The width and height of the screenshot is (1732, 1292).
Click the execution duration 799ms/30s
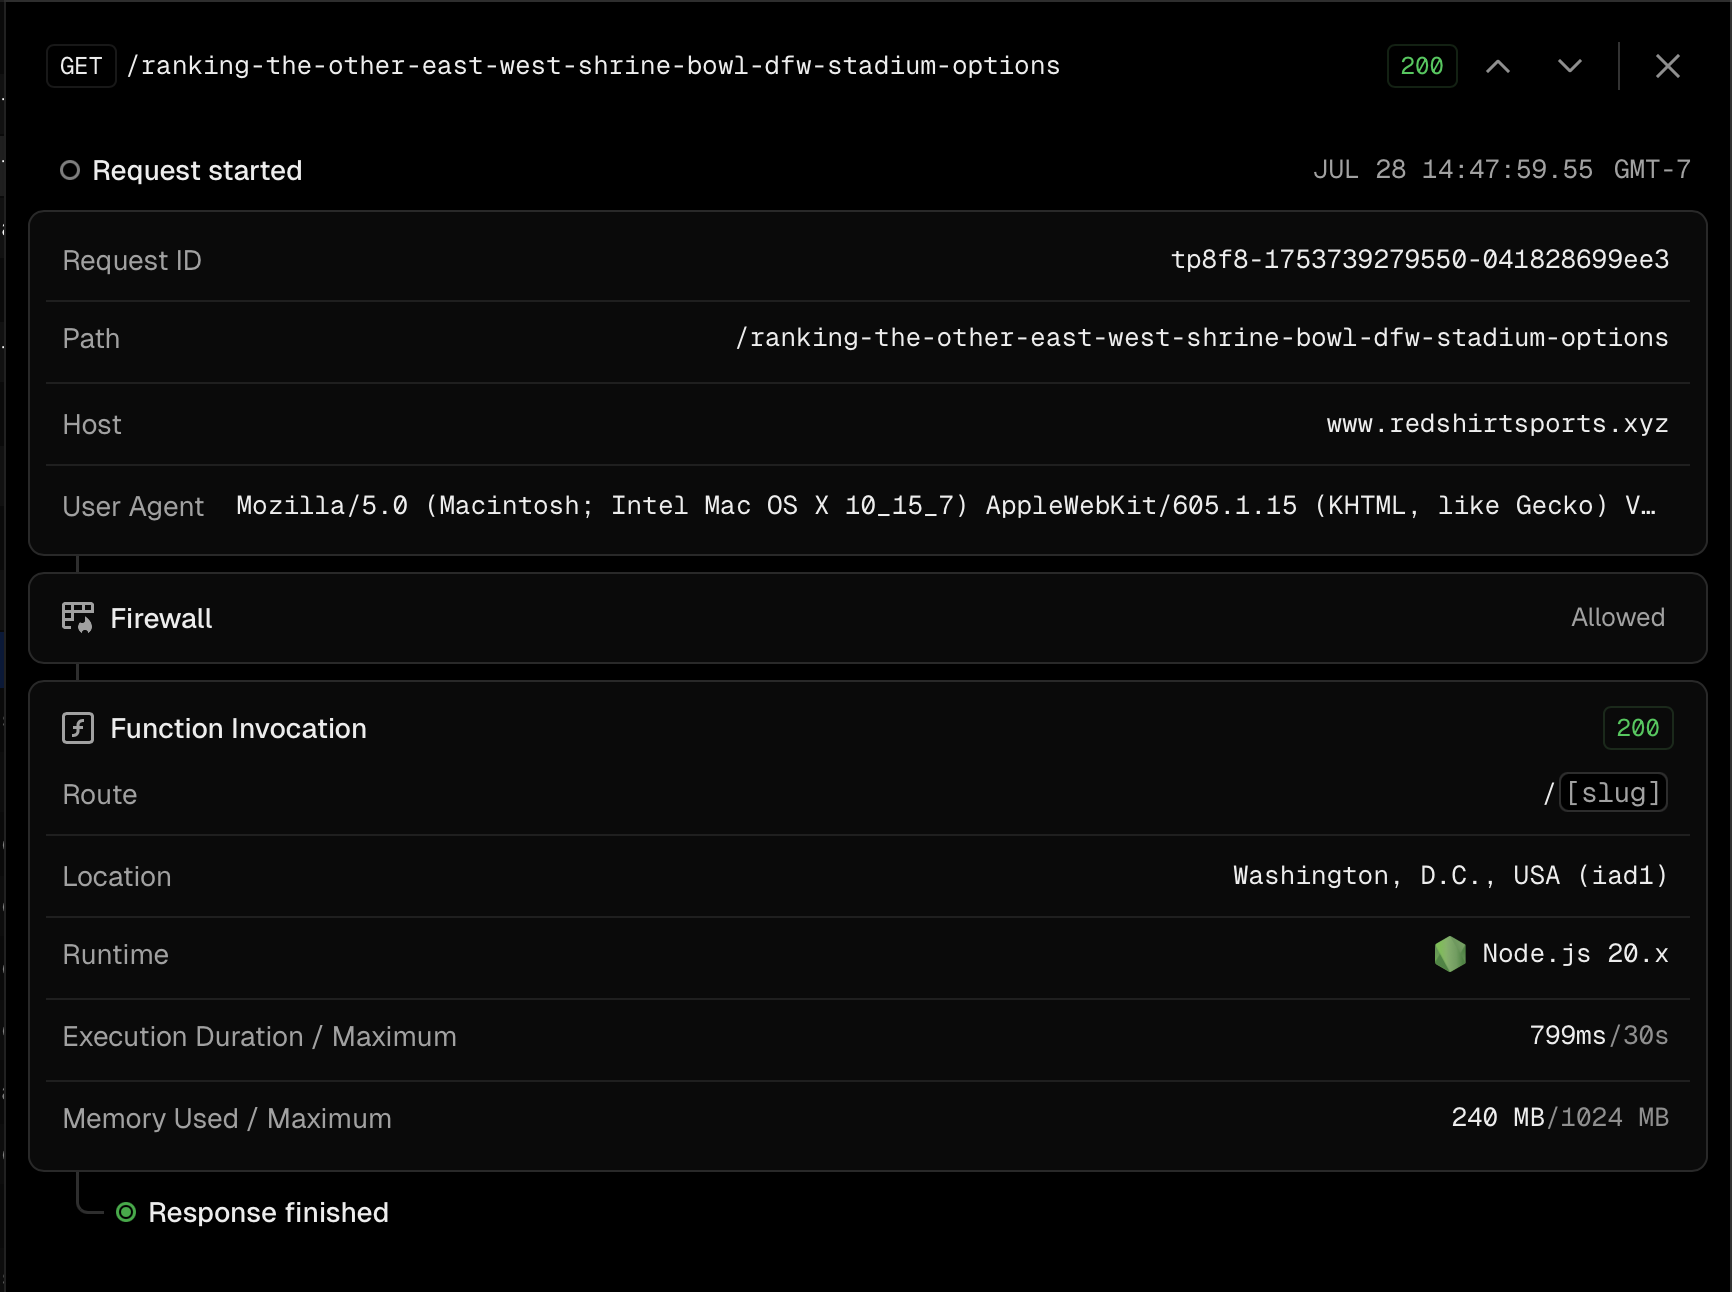point(1599,1036)
